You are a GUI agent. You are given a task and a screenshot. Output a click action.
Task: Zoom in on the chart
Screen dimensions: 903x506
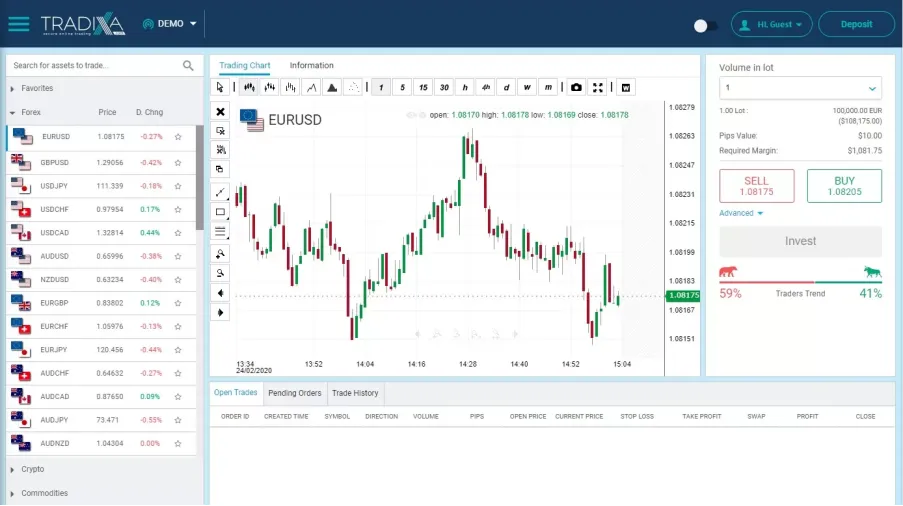[220, 254]
